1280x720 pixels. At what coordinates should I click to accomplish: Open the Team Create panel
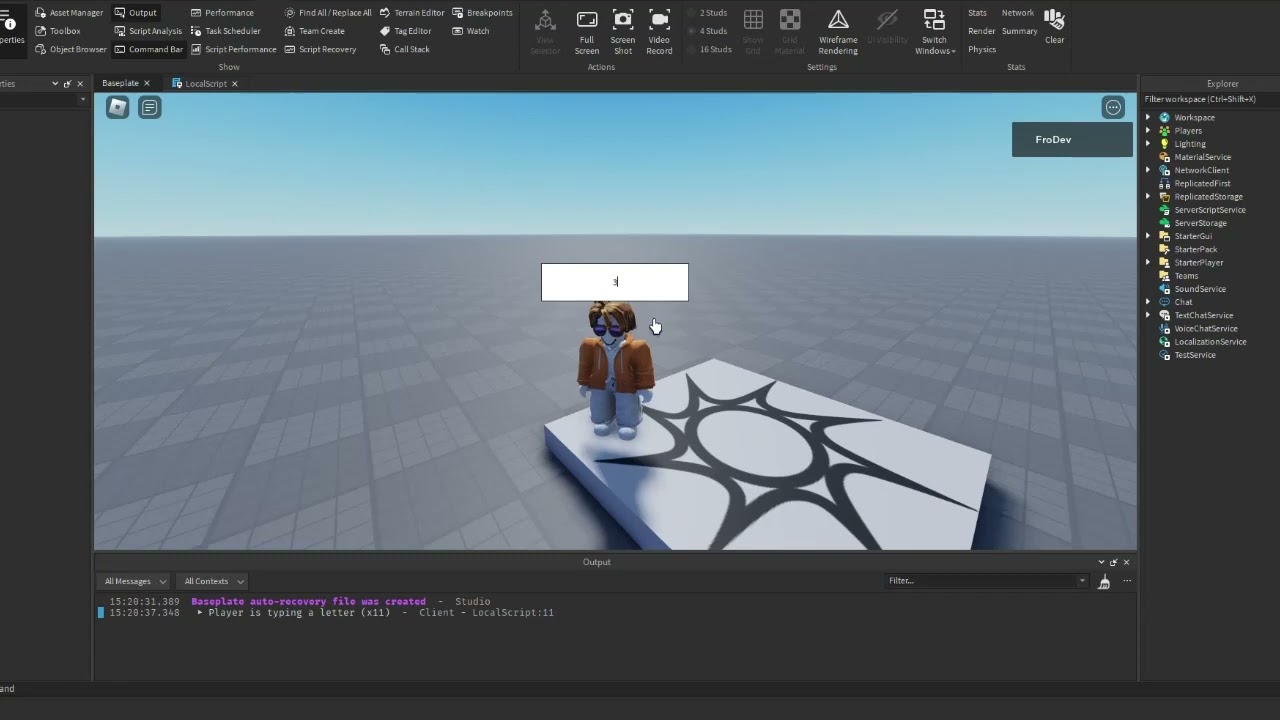tap(314, 31)
